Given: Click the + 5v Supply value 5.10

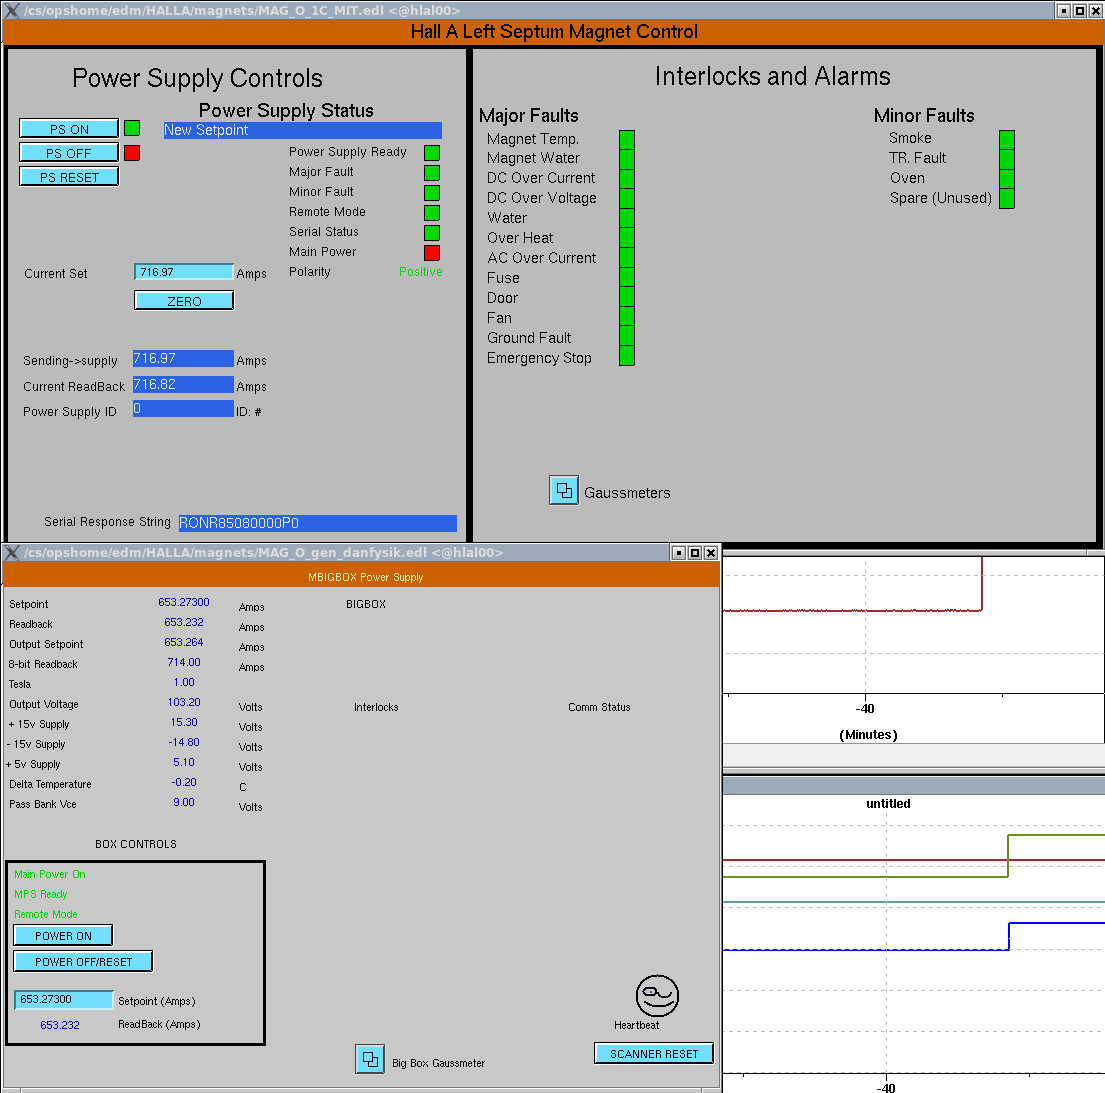Looking at the screenshot, I should [184, 762].
